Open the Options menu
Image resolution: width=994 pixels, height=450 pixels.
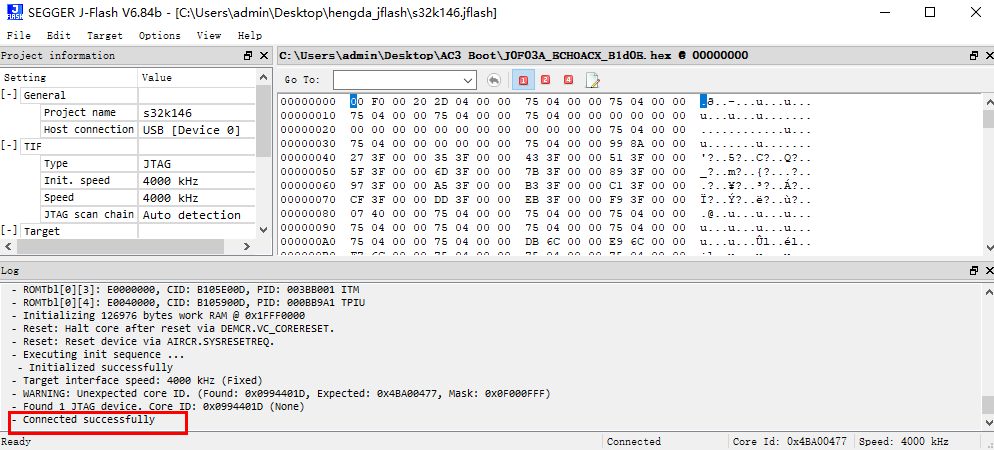[160, 35]
